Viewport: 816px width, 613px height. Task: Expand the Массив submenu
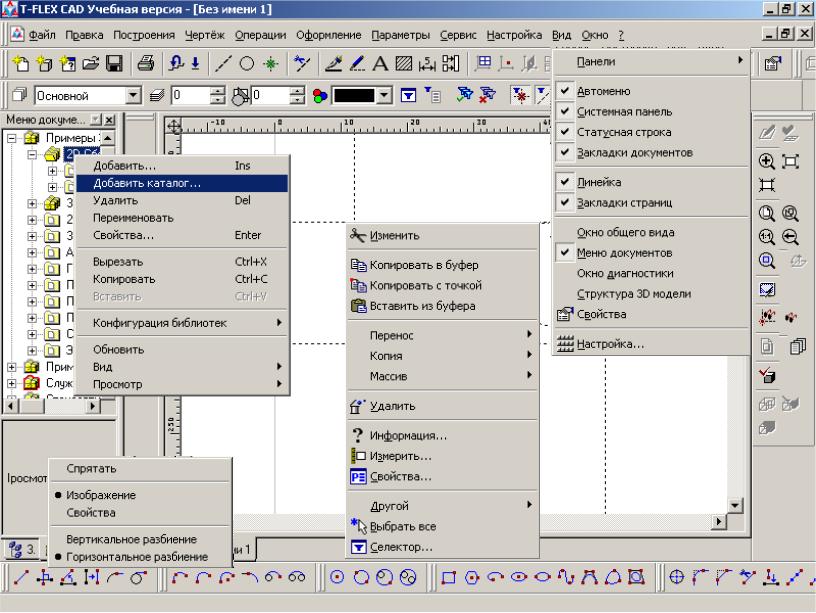442,376
